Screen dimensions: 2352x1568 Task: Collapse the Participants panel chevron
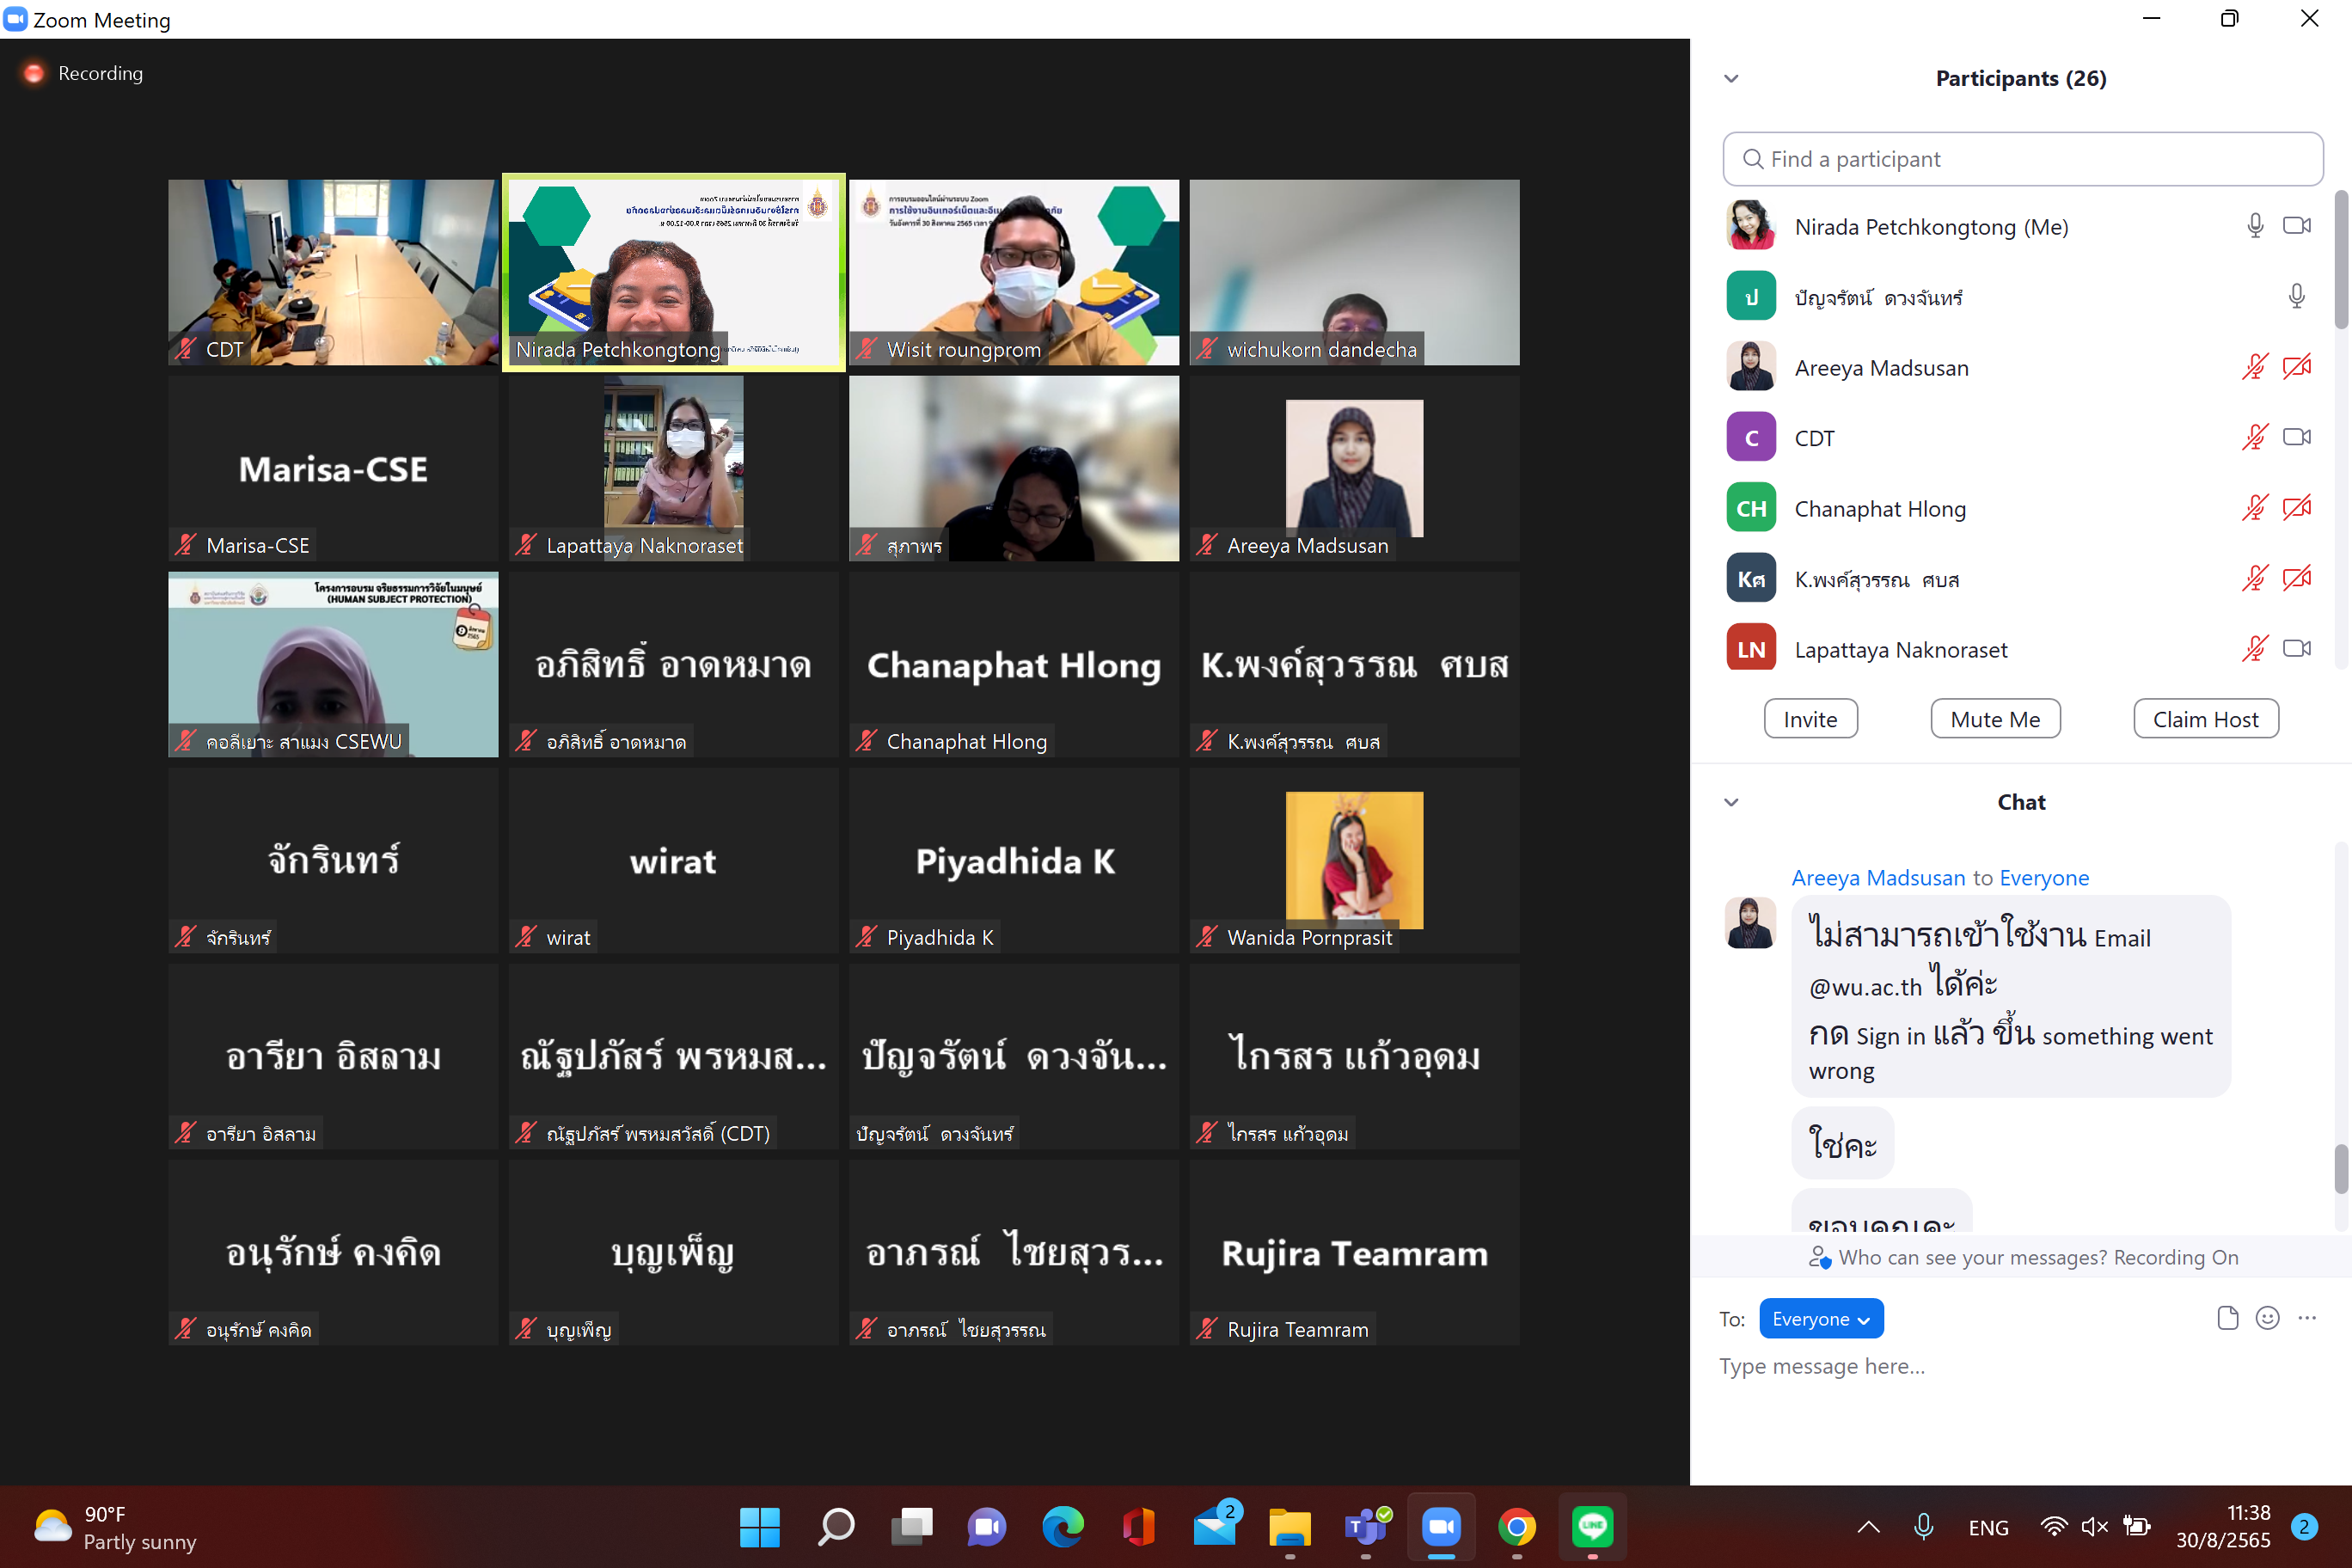click(x=1731, y=78)
